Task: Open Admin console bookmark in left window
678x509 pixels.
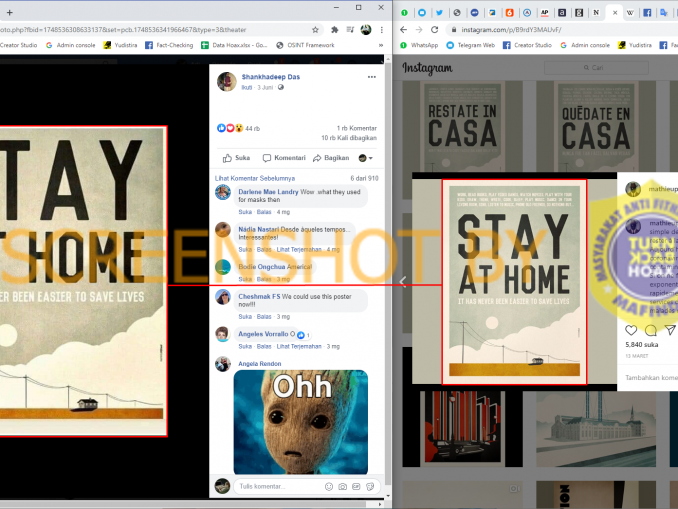Action: coord(70,45)
